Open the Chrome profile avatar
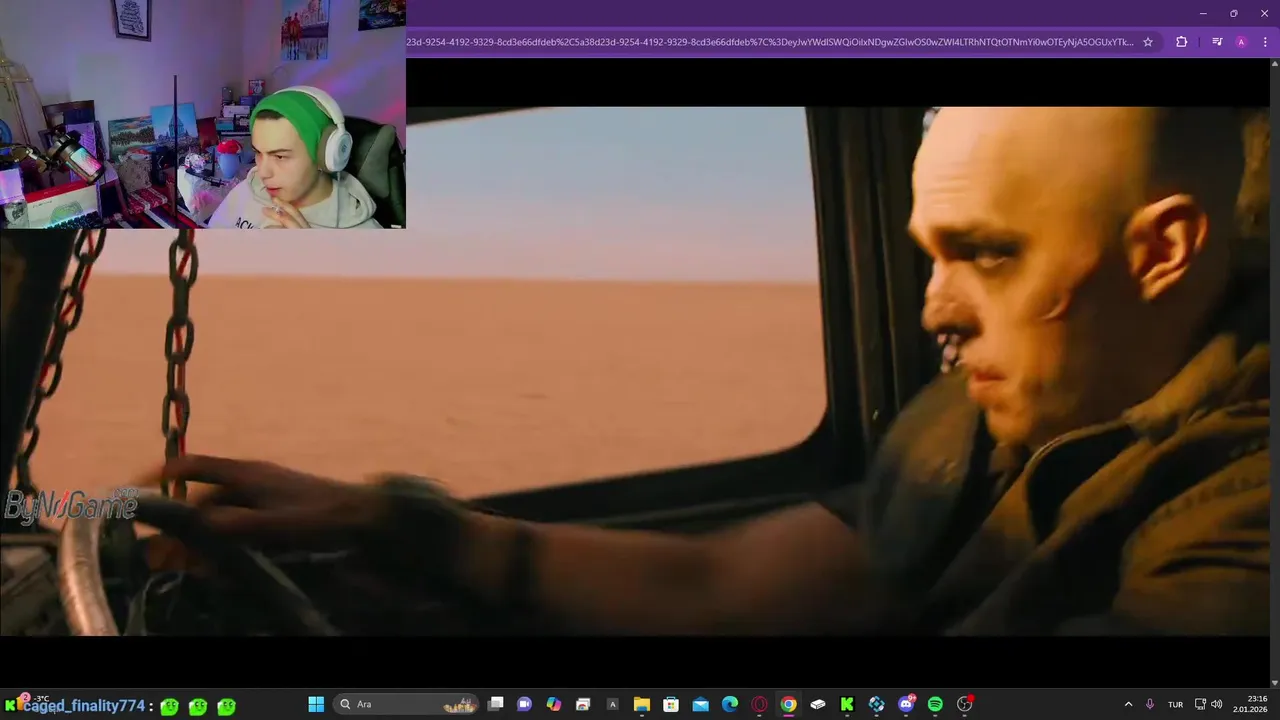 [x=1241, y=42]
